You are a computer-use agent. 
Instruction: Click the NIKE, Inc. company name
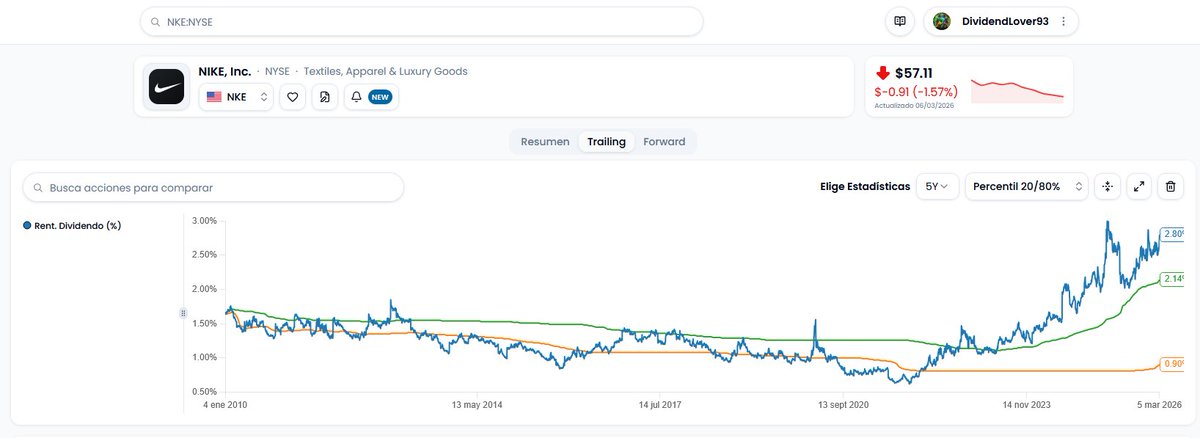click(225, 71)
